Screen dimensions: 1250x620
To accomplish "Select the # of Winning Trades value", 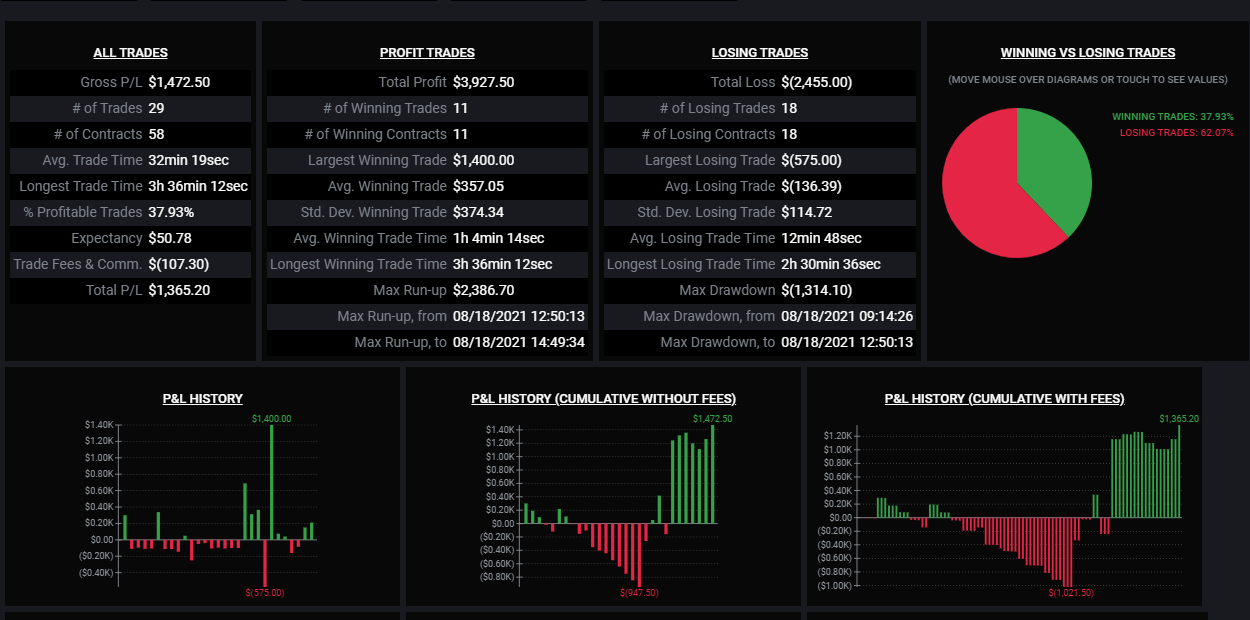I will [460, 108].
